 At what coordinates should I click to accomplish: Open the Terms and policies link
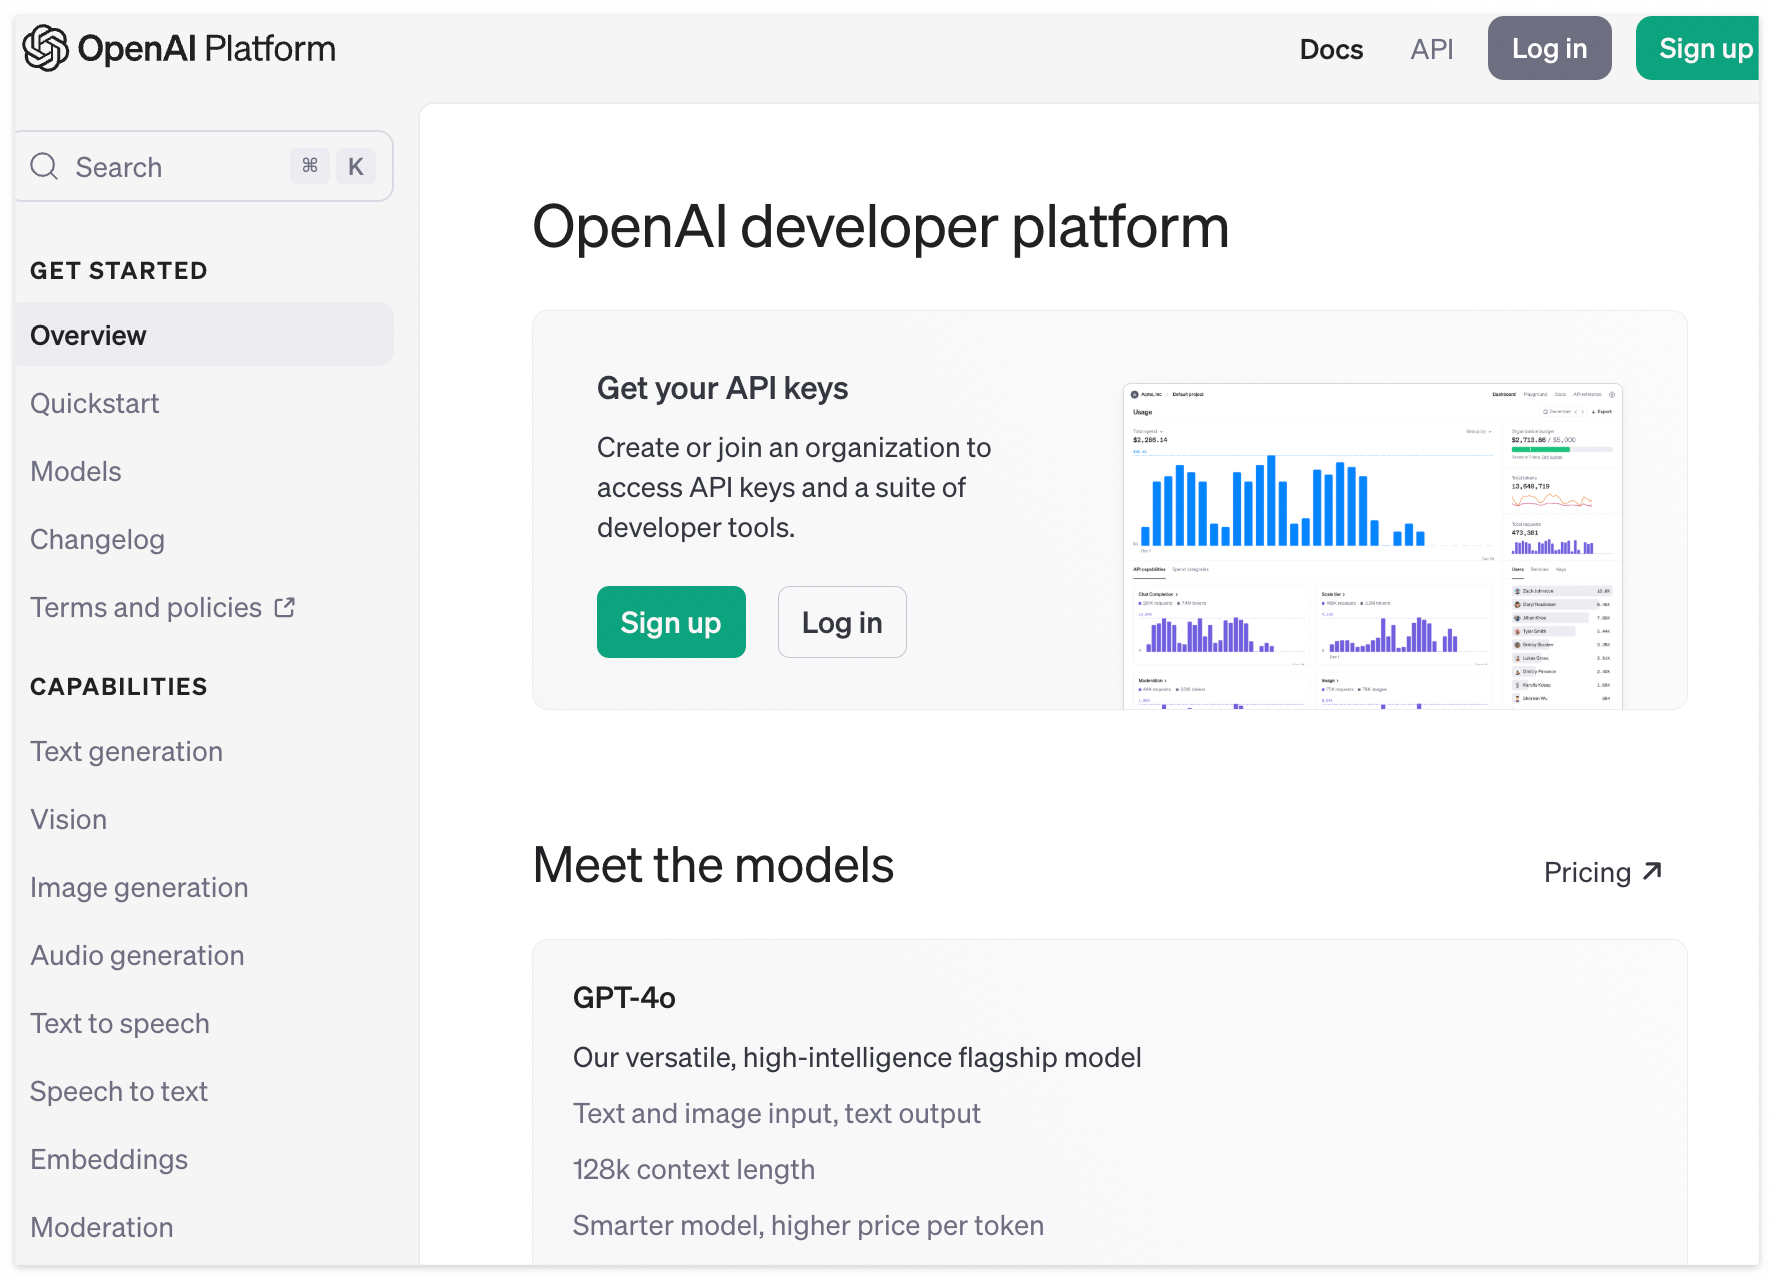point(163,607)
